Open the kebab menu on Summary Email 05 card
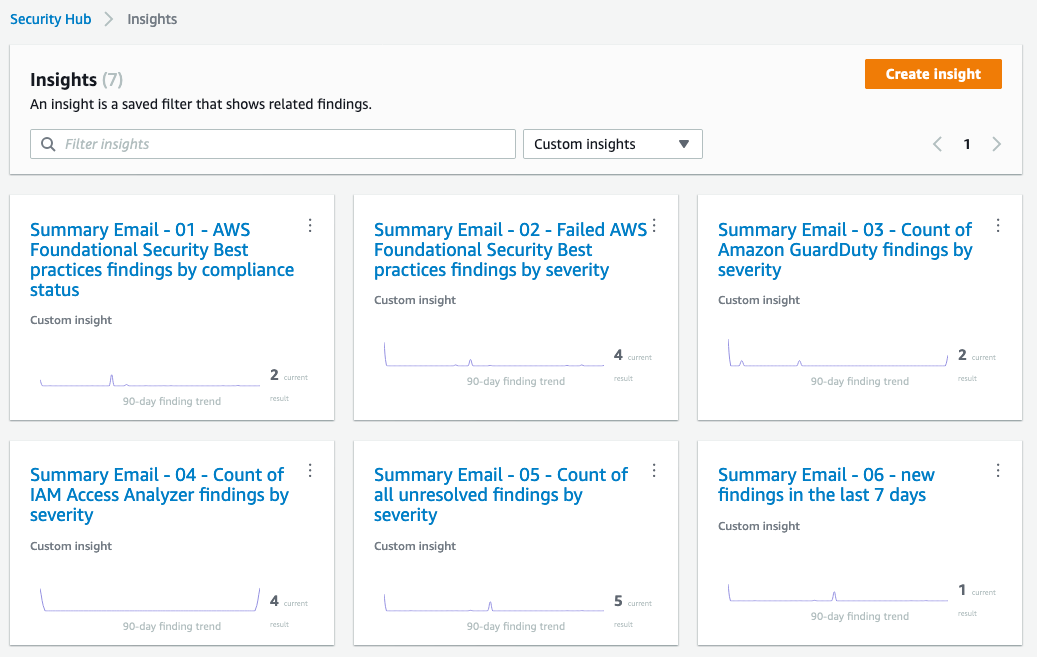Image resolution: width=1037 pixels, height=657 pixels. tap(654, 470)
